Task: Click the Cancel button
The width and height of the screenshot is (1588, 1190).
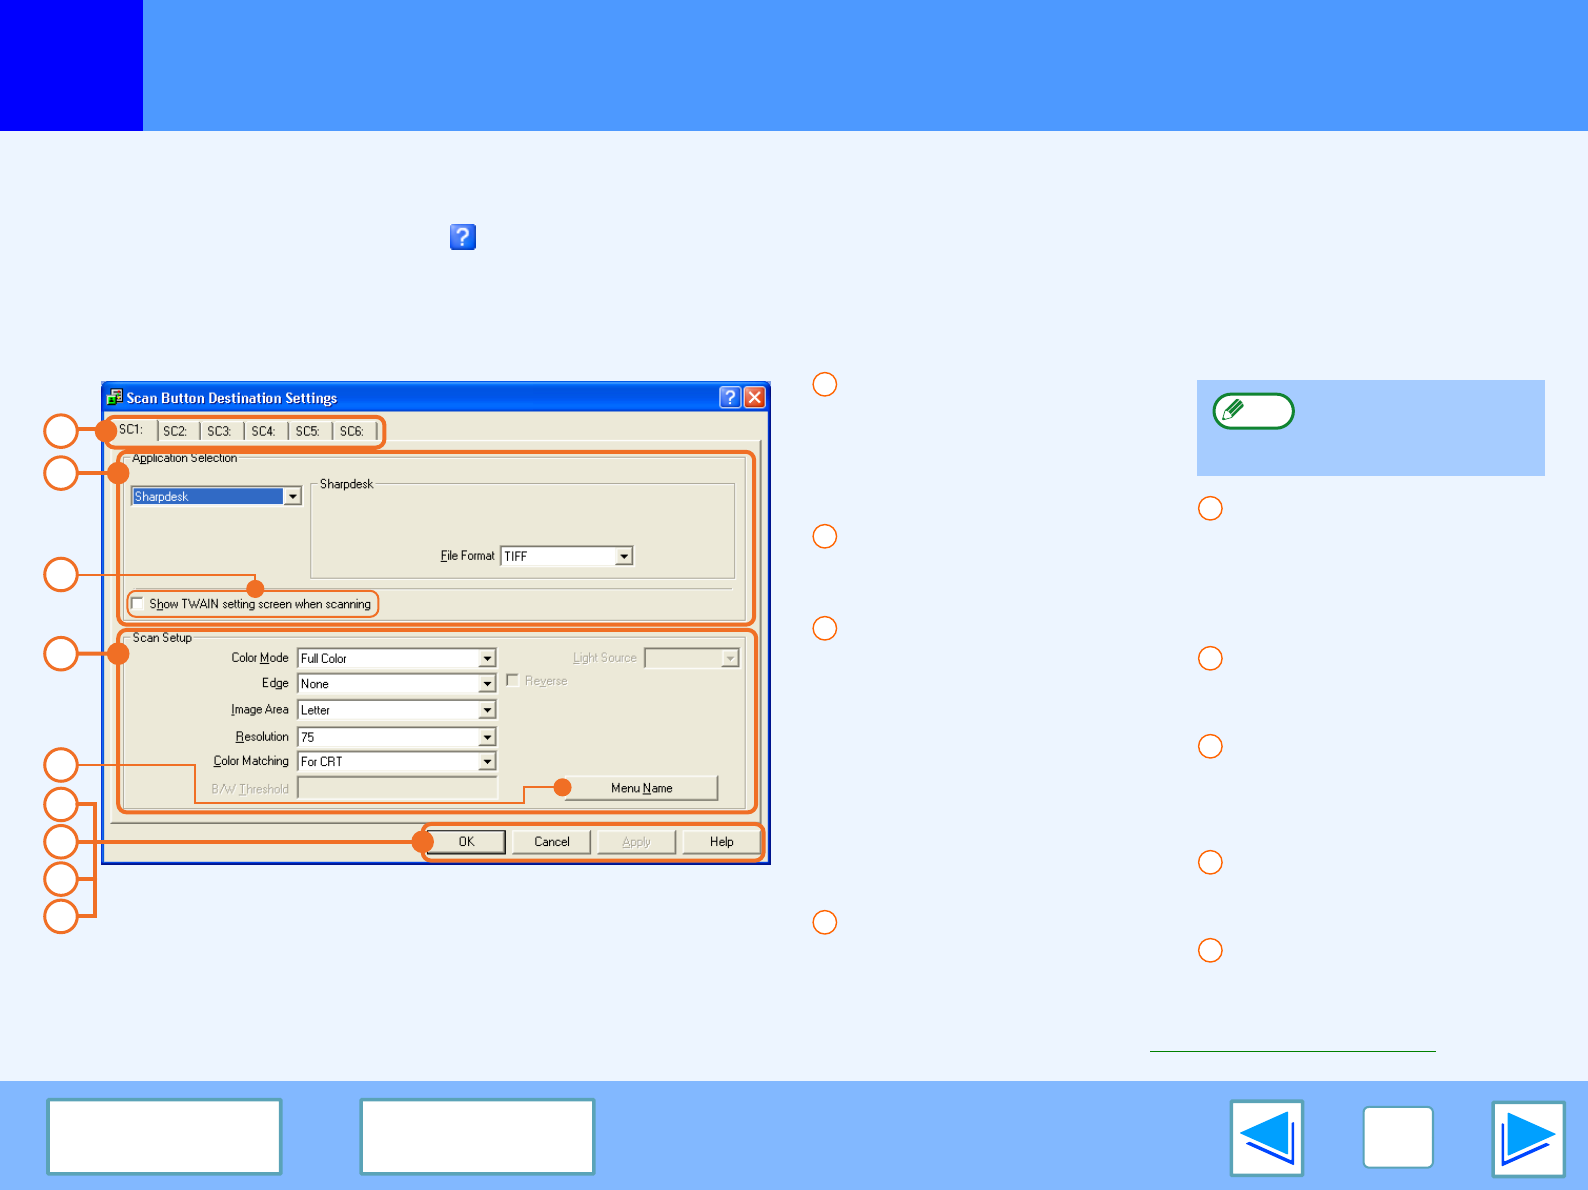Action: (551, 842)
